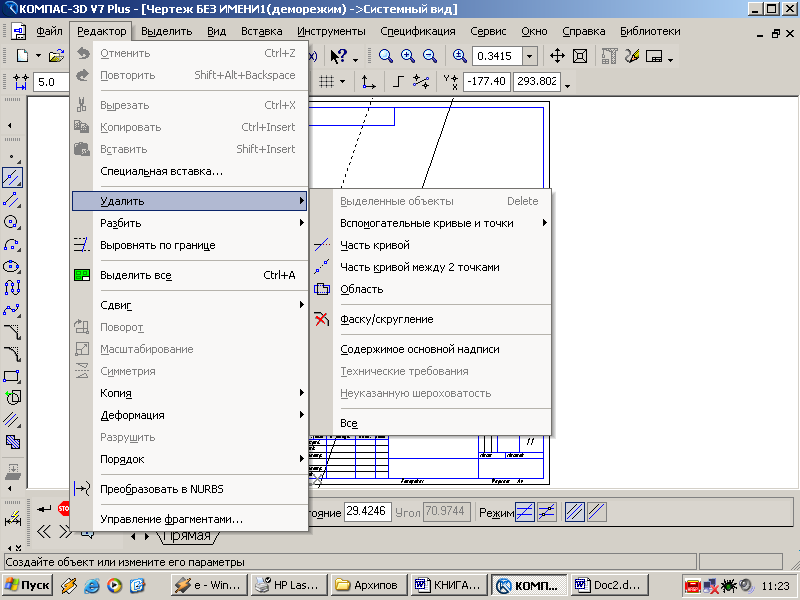
Task: Open the zoom scale 0.3415 dropdown
Action: tap(530, 56)
